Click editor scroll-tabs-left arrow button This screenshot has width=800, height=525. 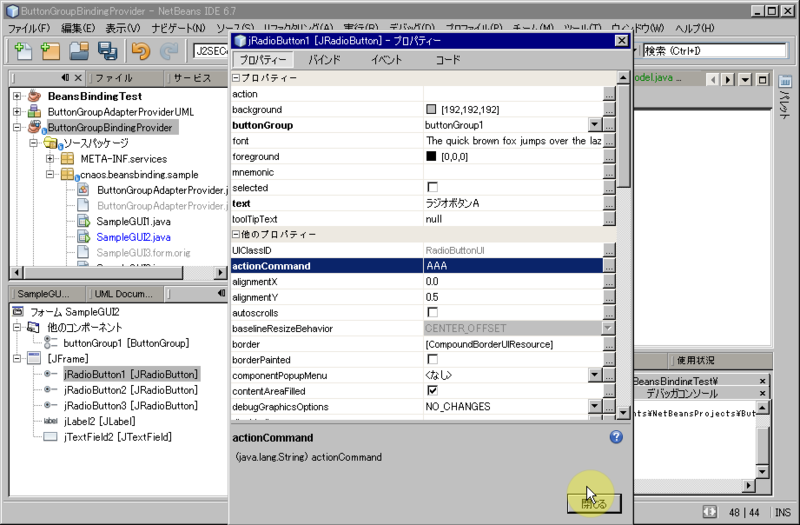click(x=713, y=79)
